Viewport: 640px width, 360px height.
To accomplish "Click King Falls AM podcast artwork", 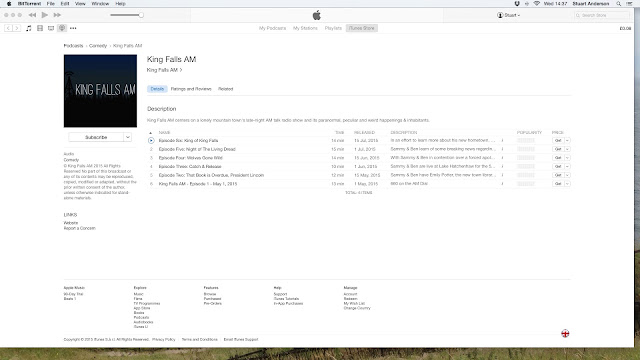I will (x=100, y=91).
